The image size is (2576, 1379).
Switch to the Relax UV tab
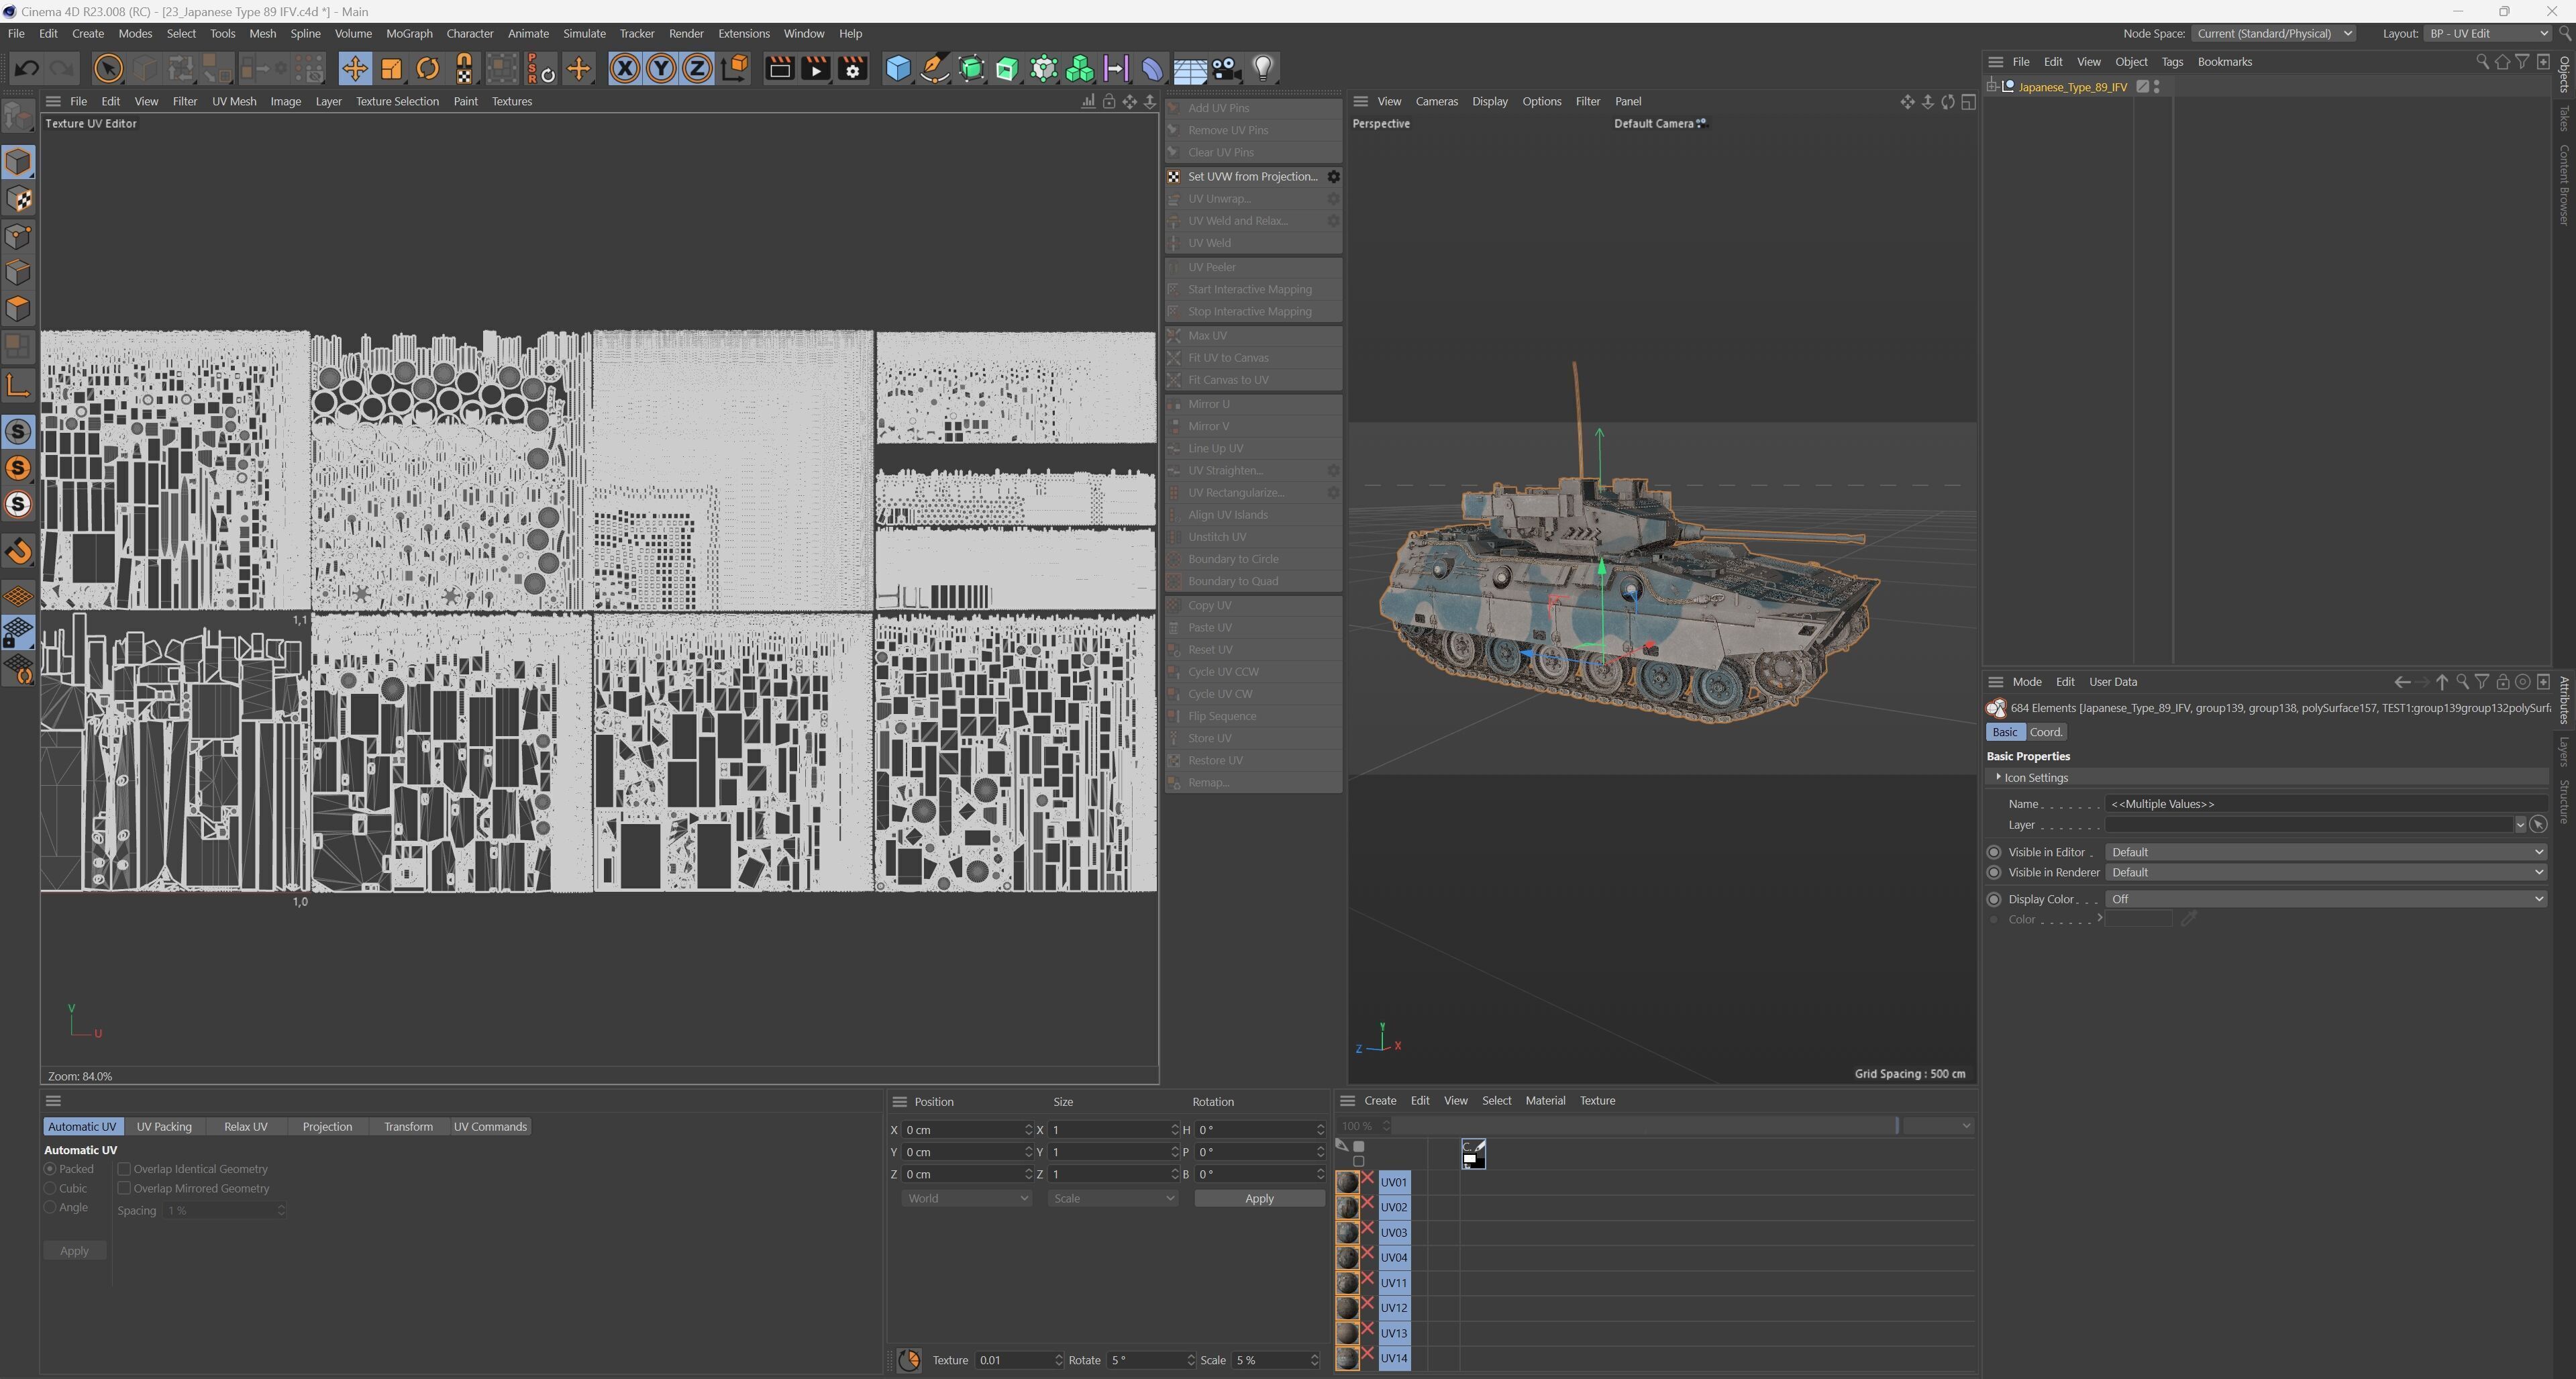point(245,1127)
